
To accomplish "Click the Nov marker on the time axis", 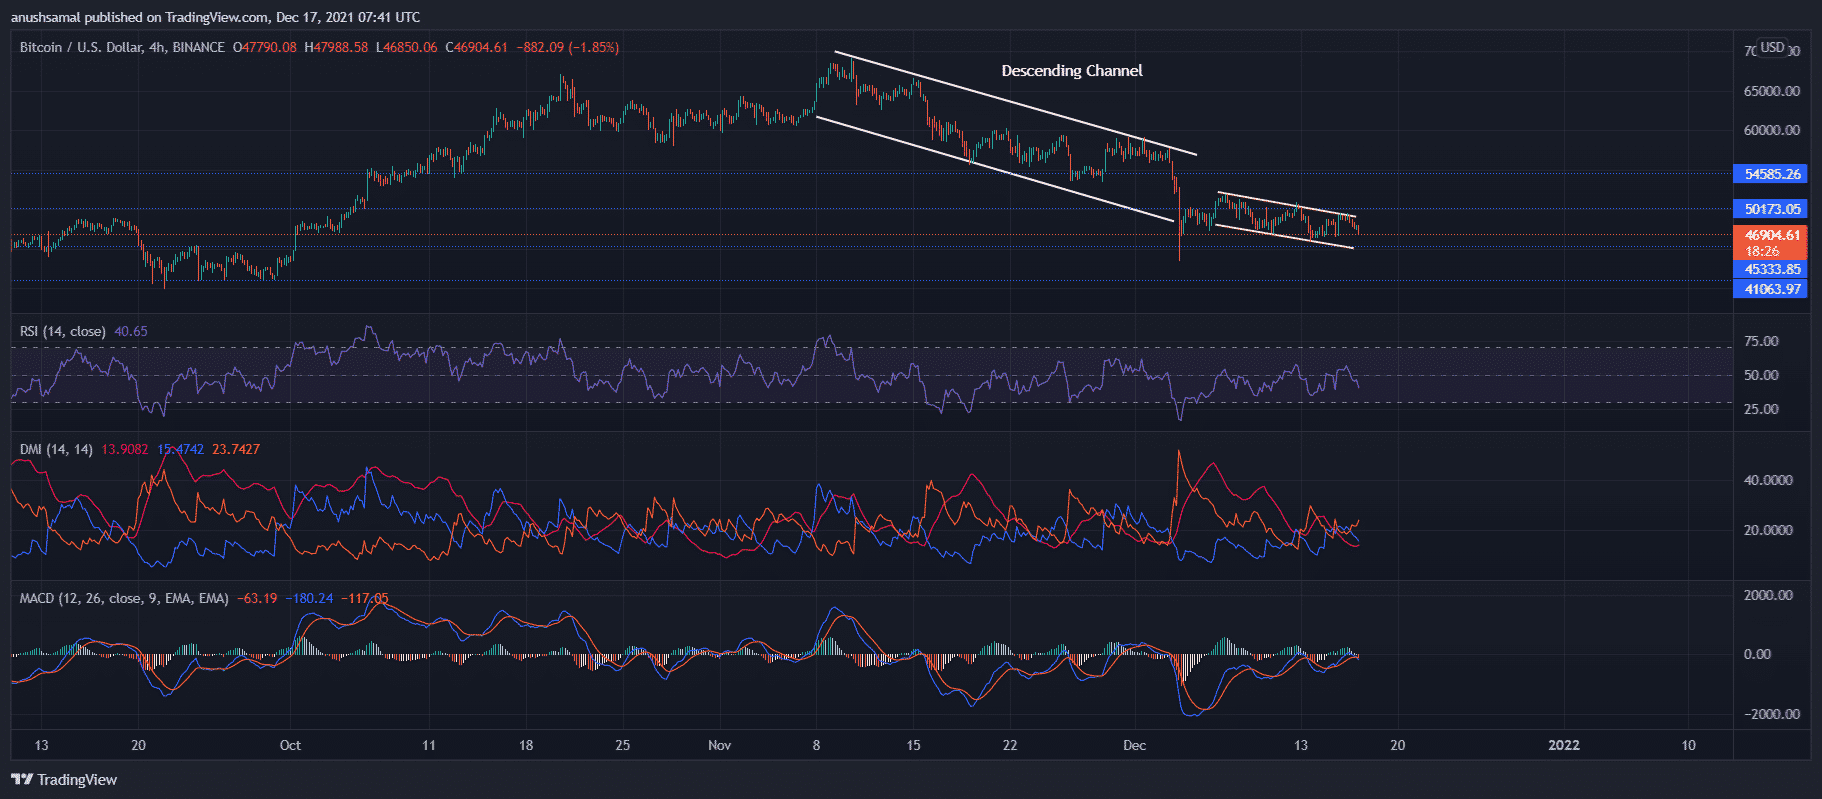I will [719, 745].
